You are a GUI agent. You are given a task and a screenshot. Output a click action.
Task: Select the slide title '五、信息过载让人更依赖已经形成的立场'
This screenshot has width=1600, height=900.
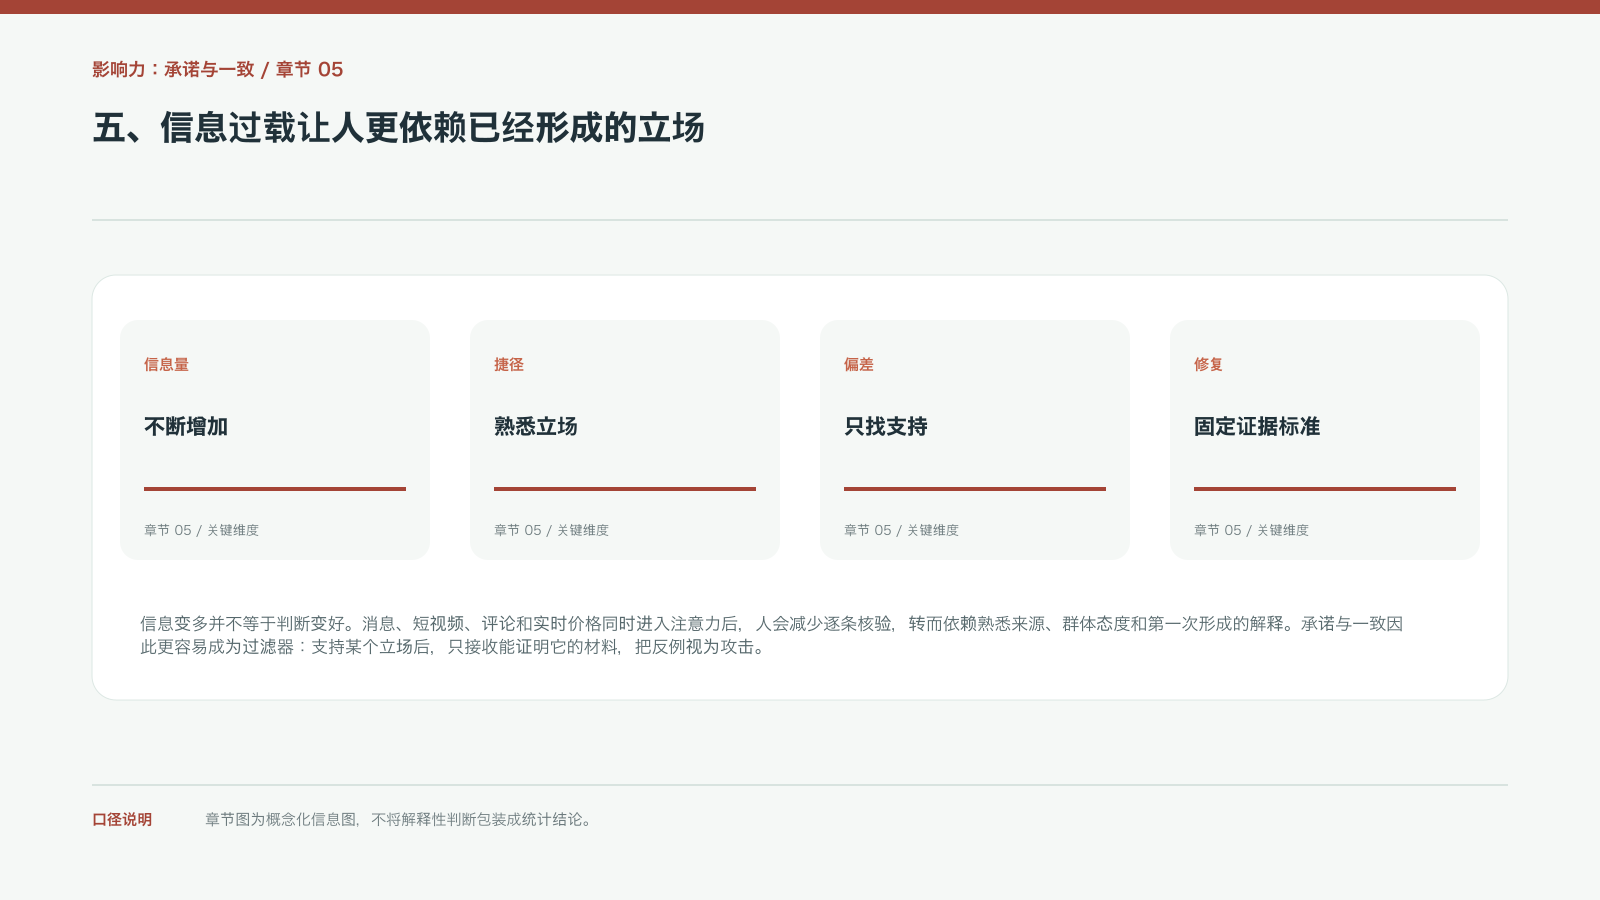pyautogui.click(x=399, y=128)
